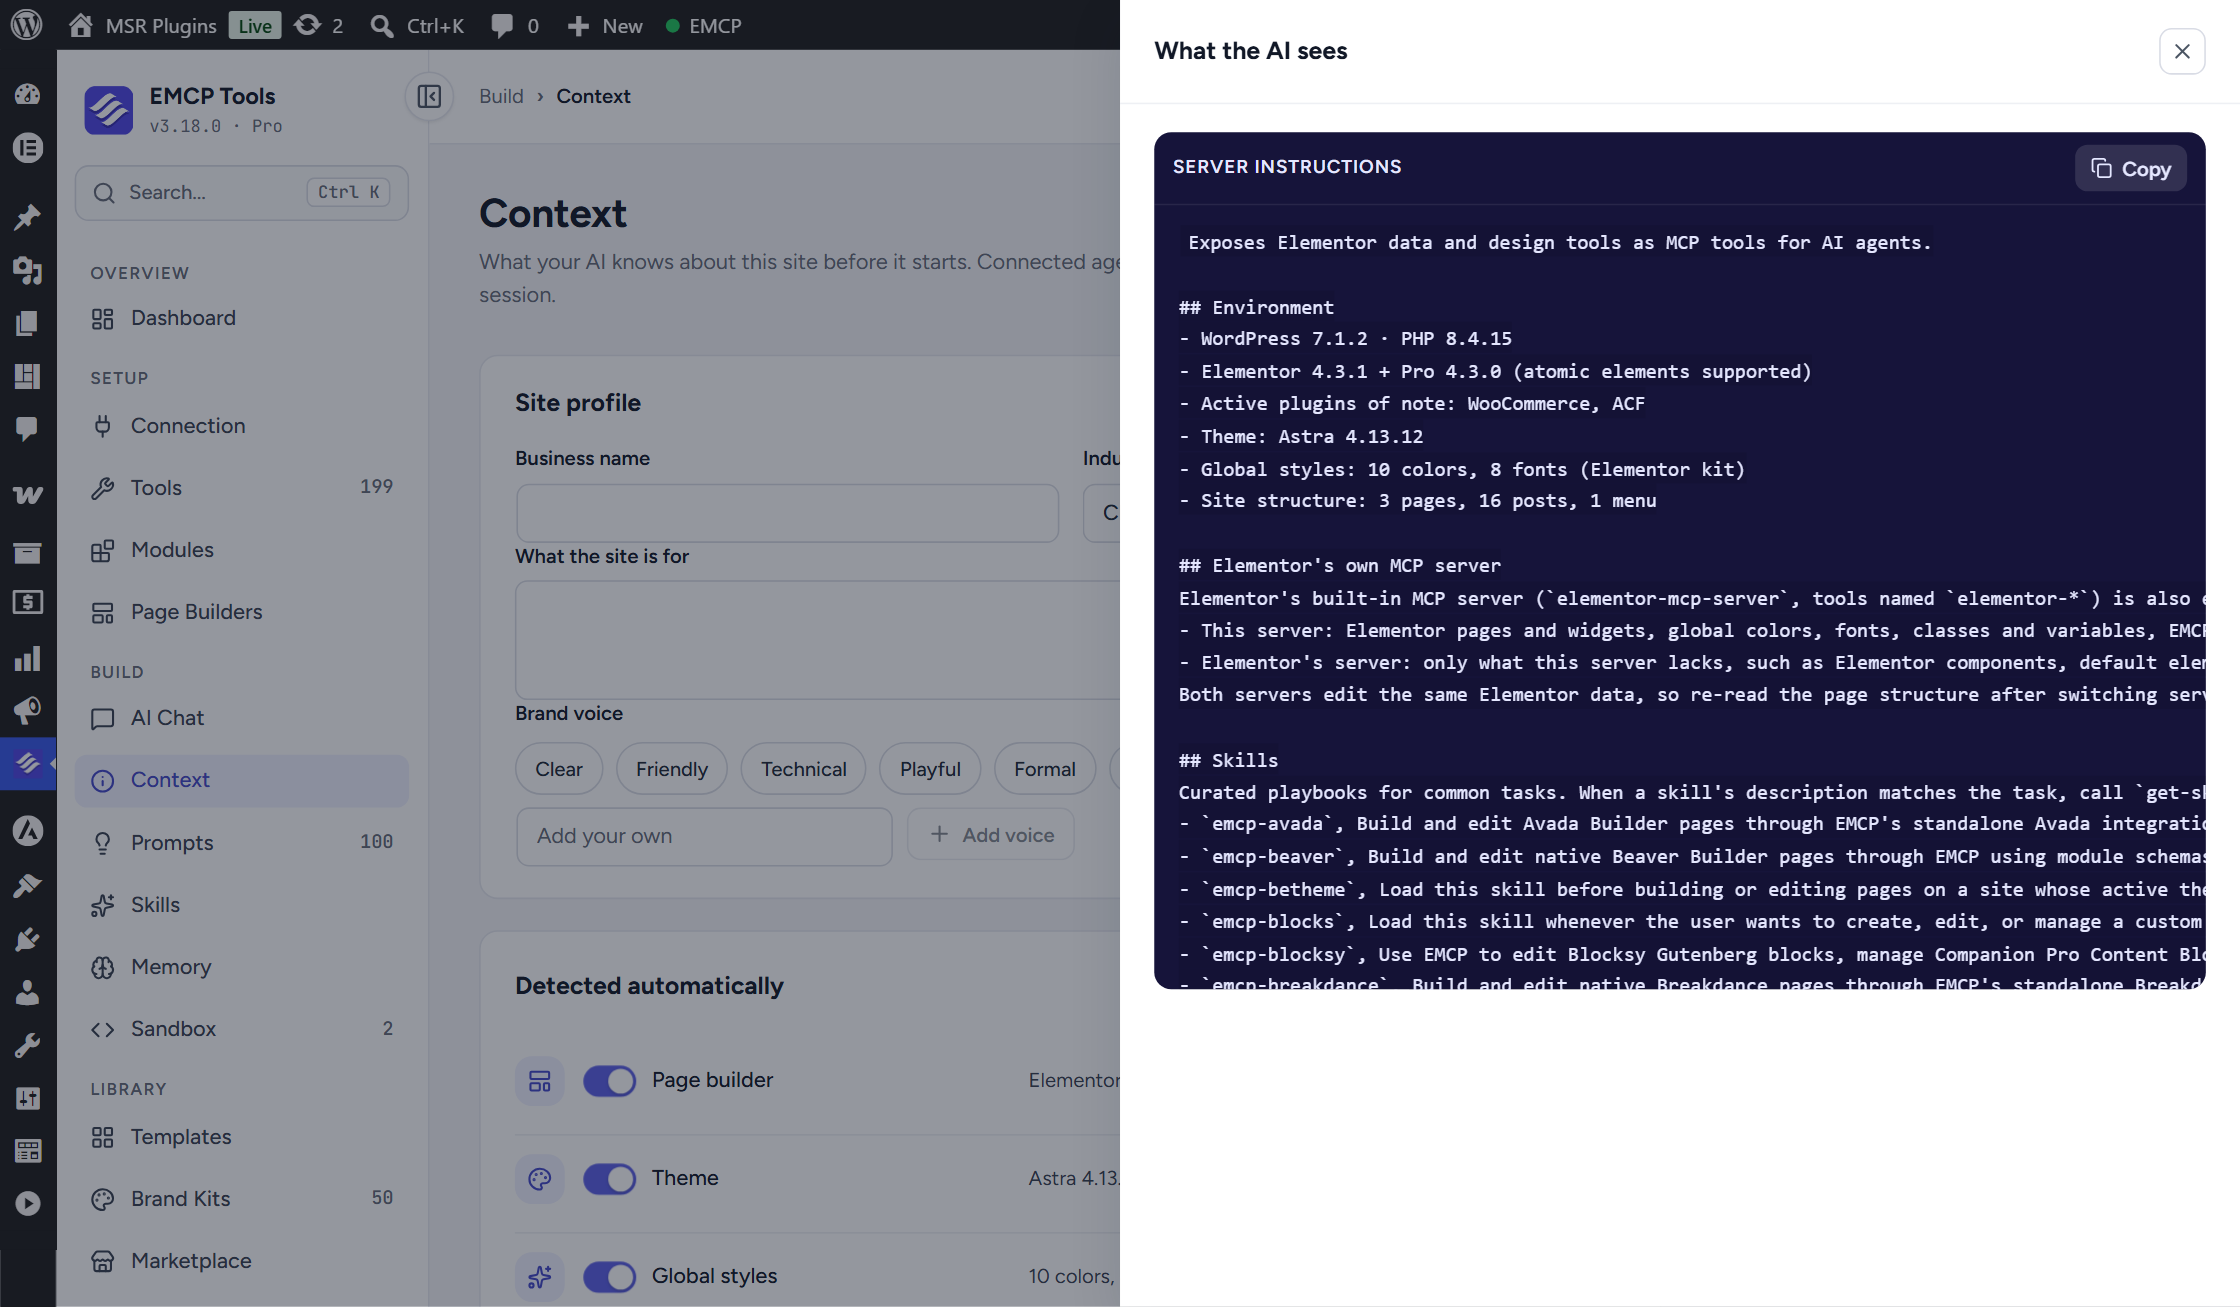
Task: Click the Add voice button
Action: click(991, 835)
